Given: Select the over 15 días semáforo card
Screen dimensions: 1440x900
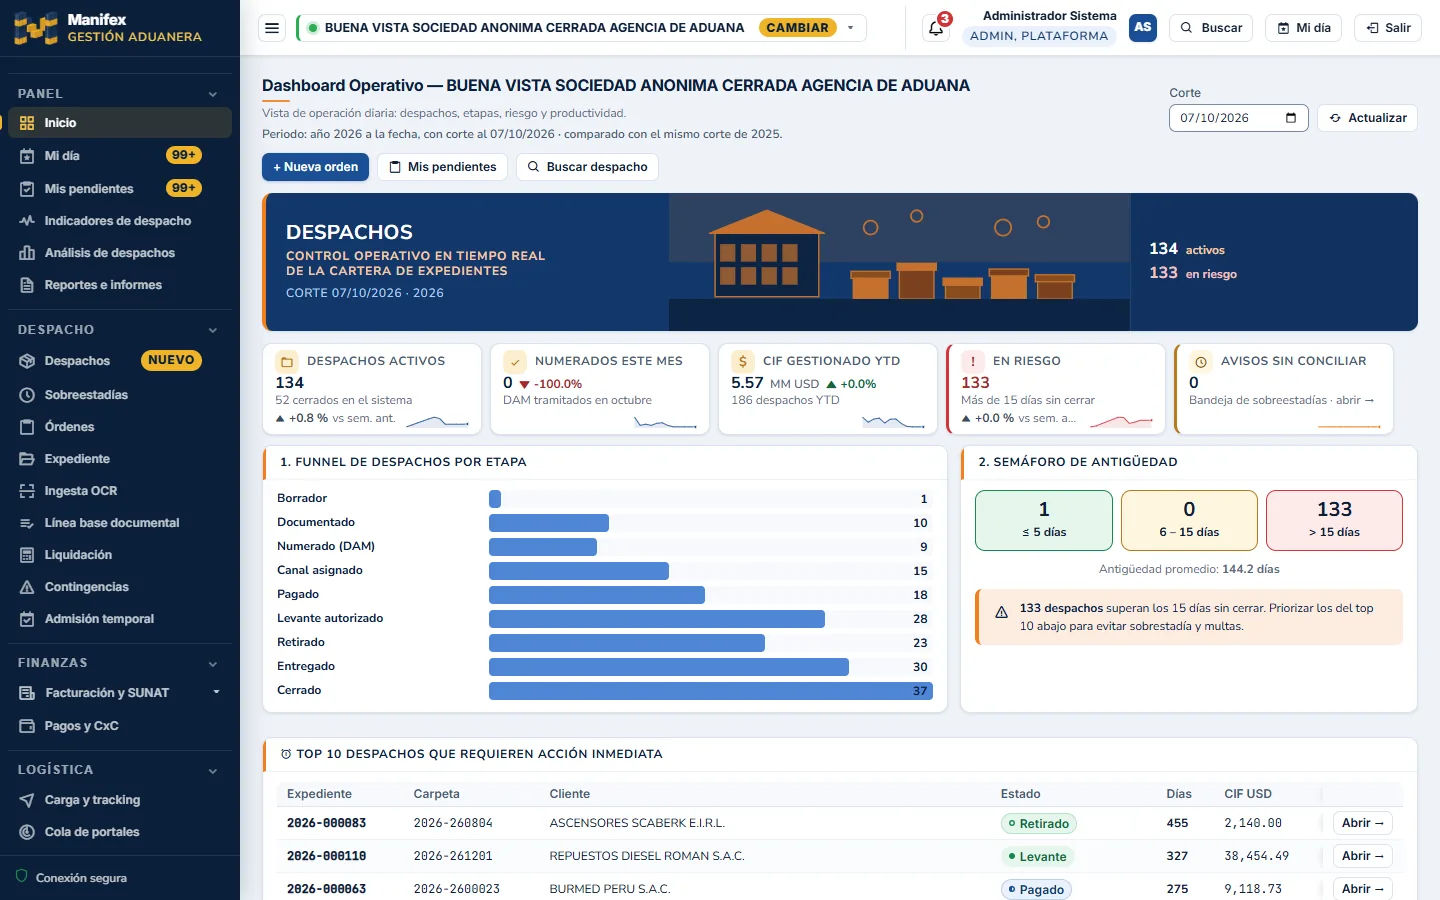Looking at the screenshot, I should (x=1334, y=520).
